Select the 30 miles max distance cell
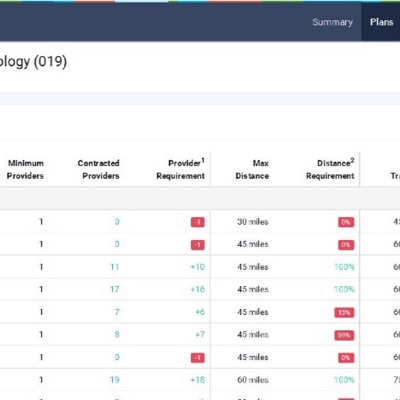 pyautogui.click(x=253, y=222)
